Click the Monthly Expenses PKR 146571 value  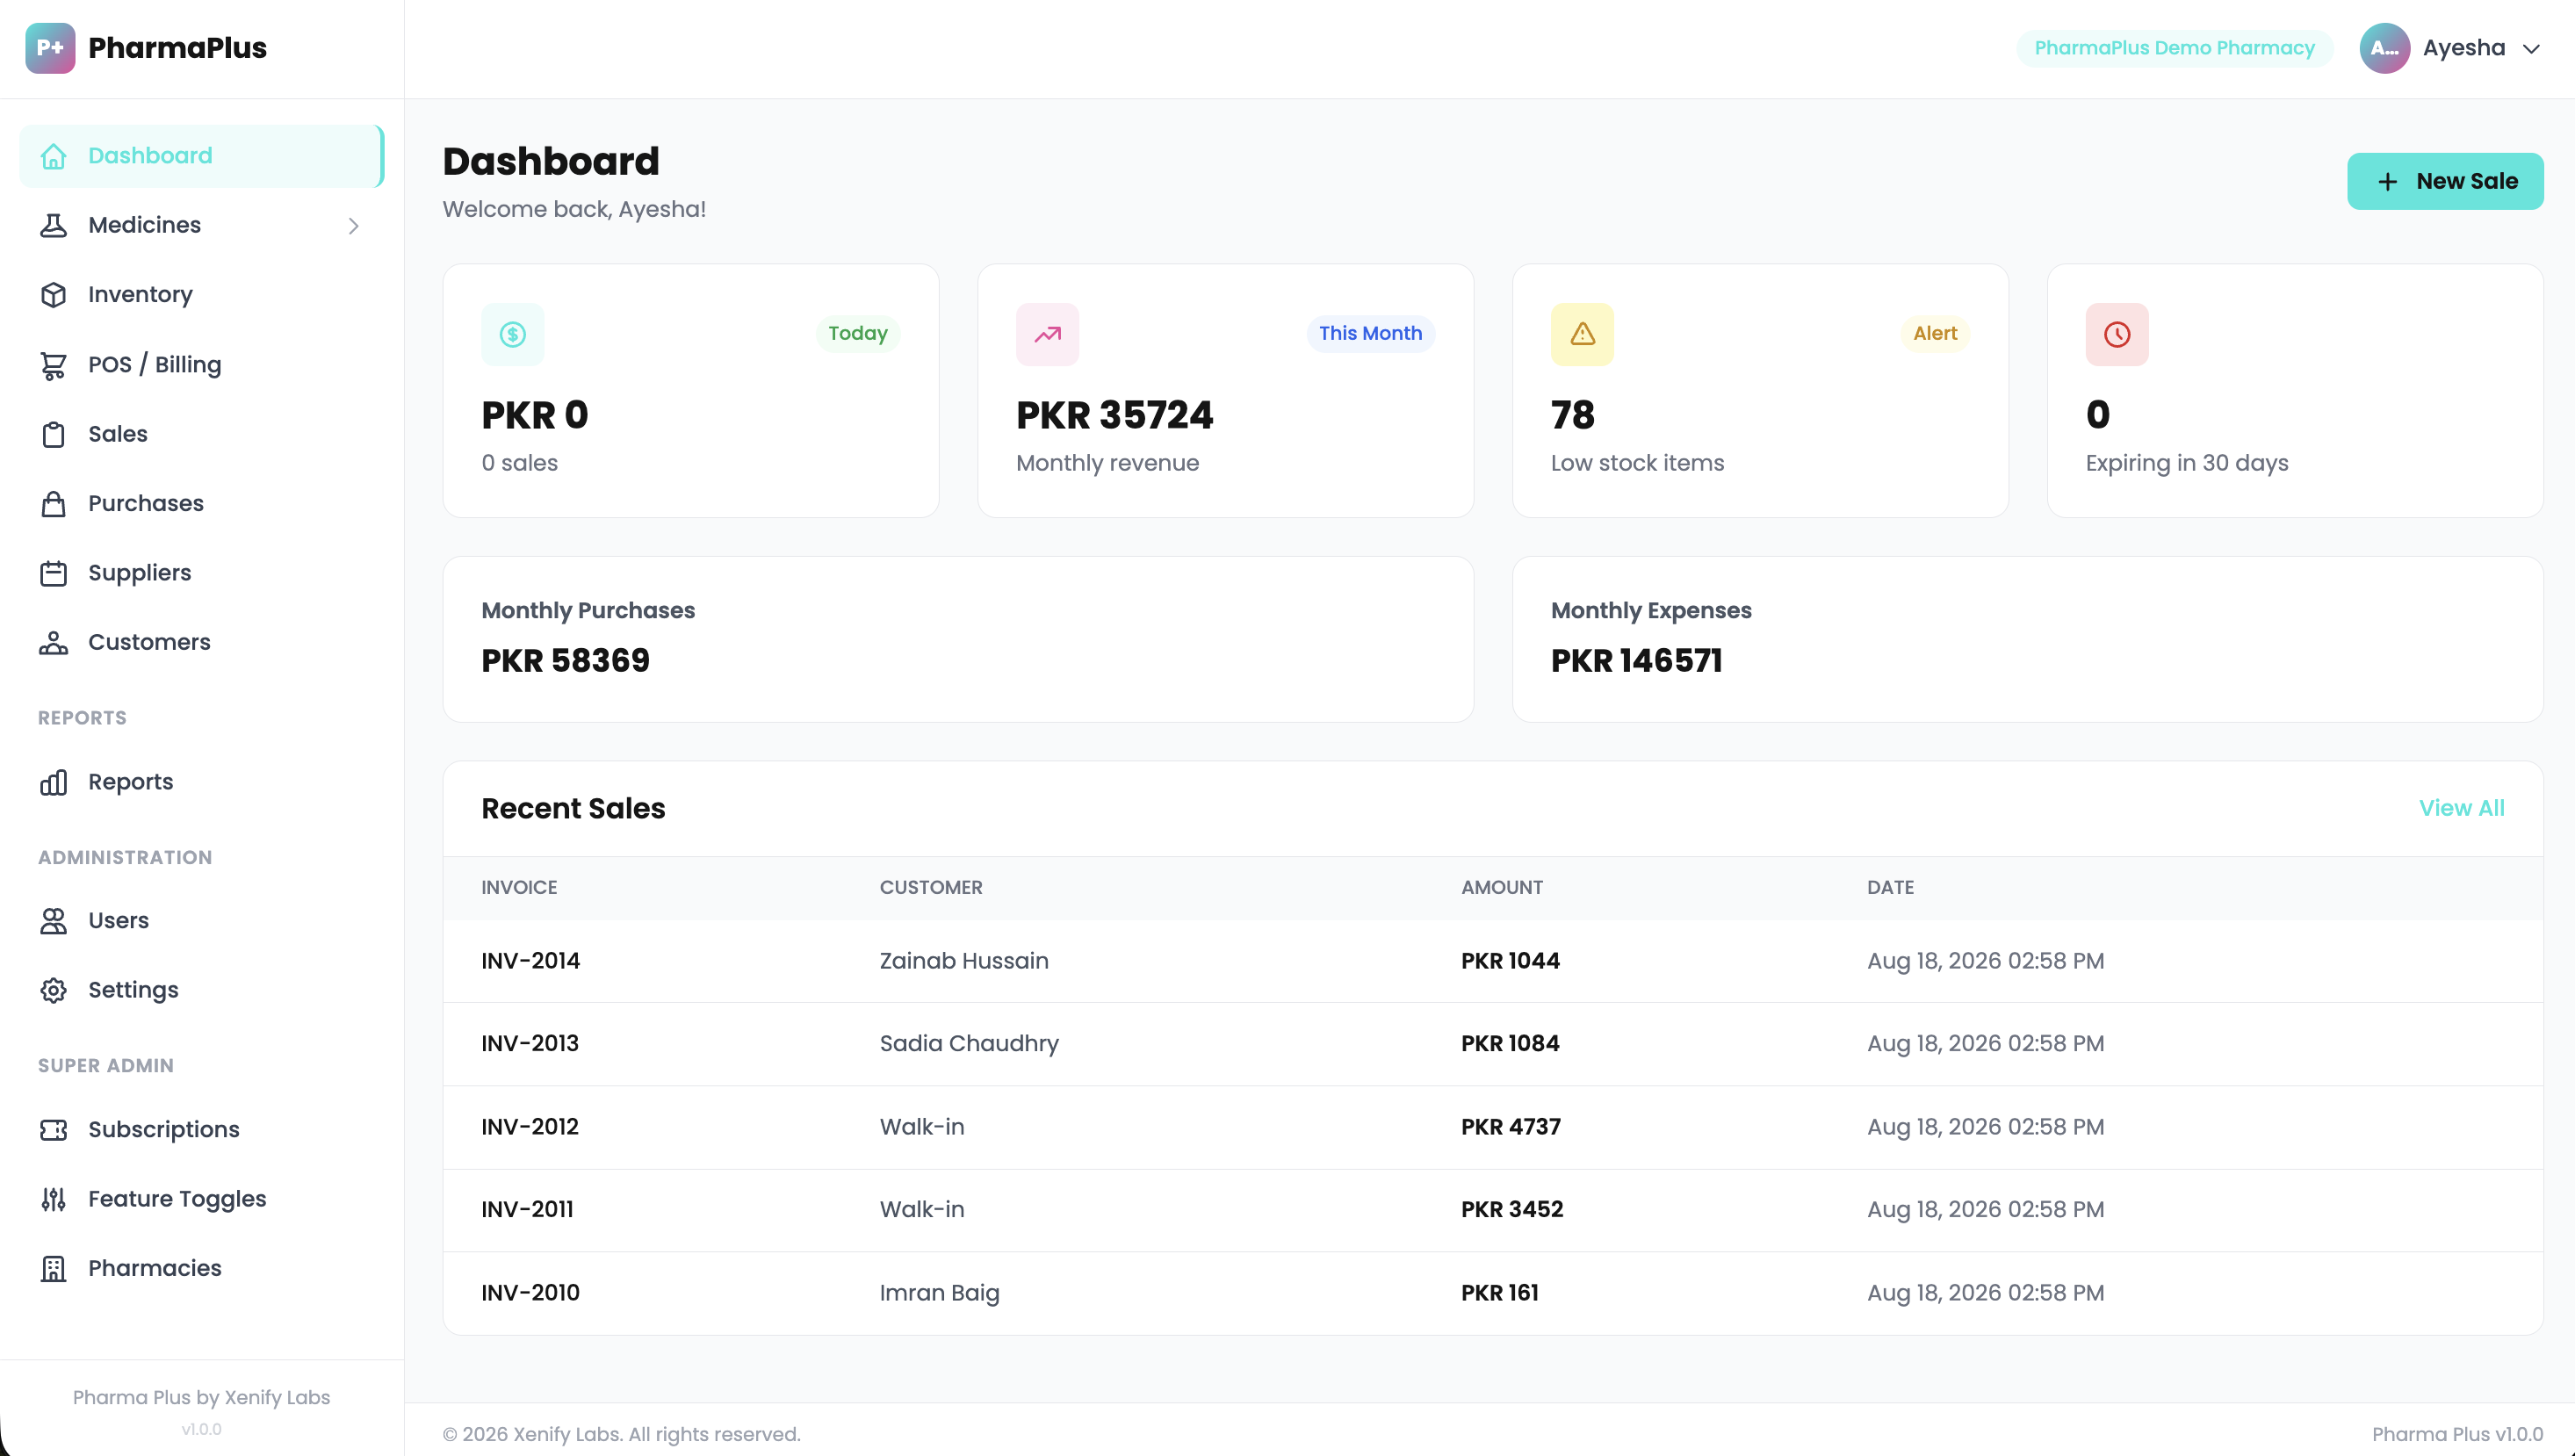(x=1636, y=661)
